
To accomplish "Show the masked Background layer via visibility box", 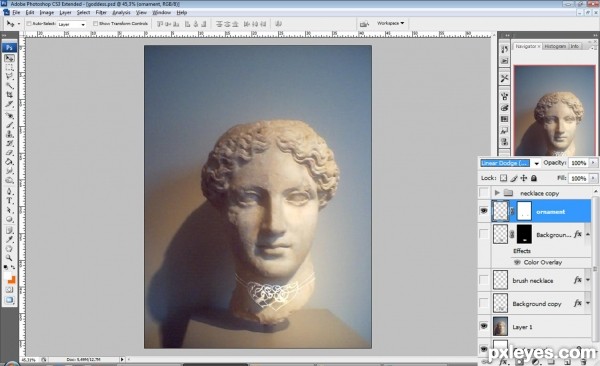I will click(x=484, y=234).
